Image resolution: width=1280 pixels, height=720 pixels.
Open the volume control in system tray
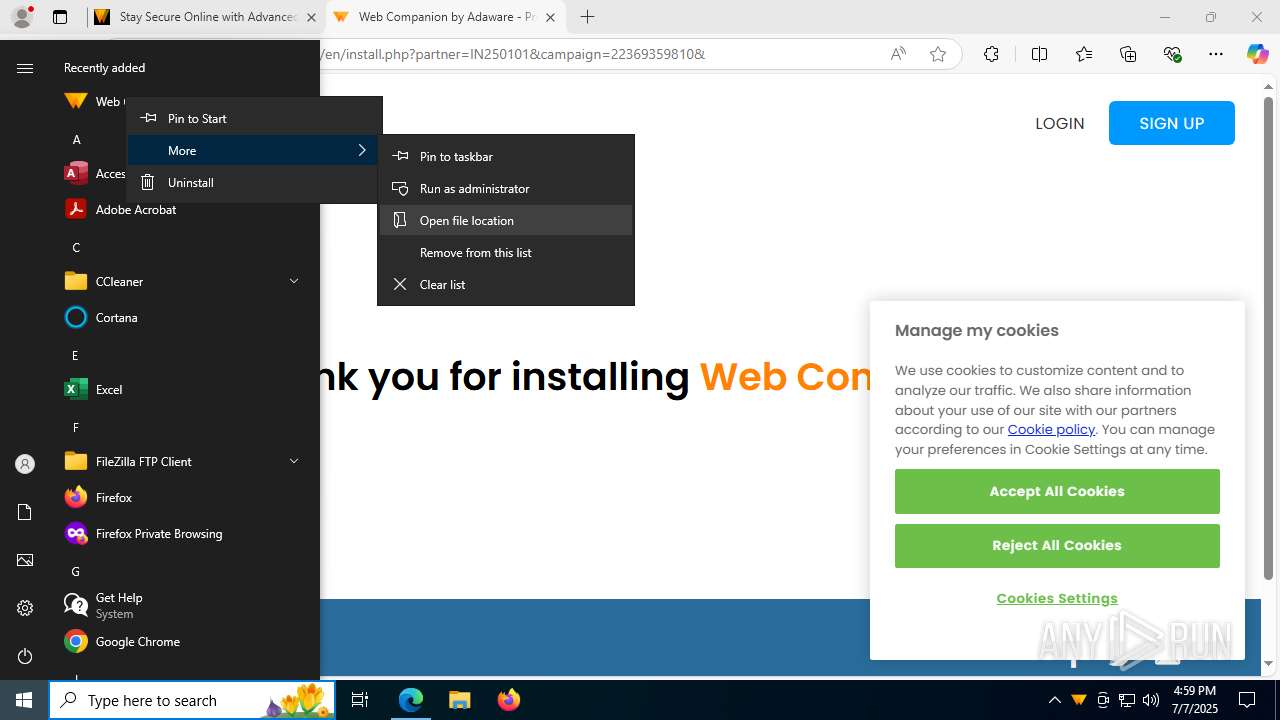coord(1151,700)
